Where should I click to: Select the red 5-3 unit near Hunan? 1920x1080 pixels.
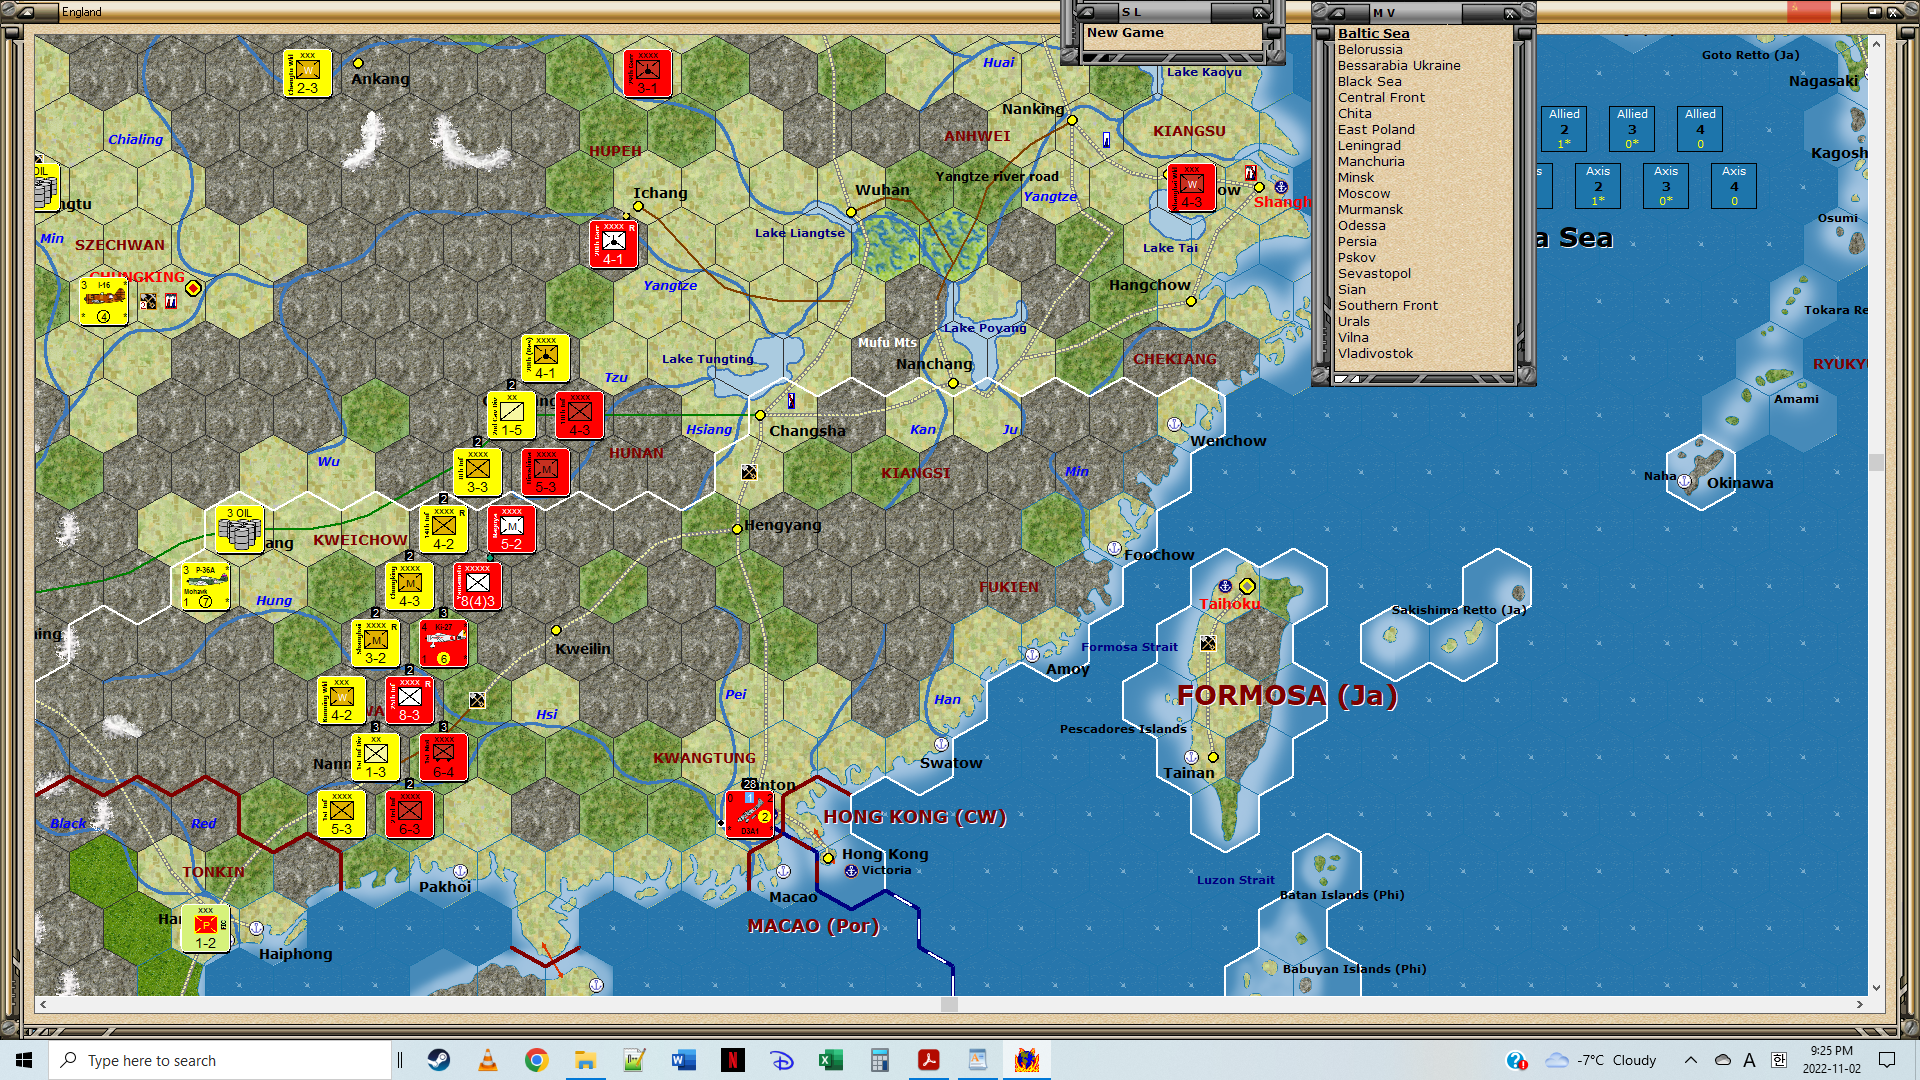pos(545,472)
